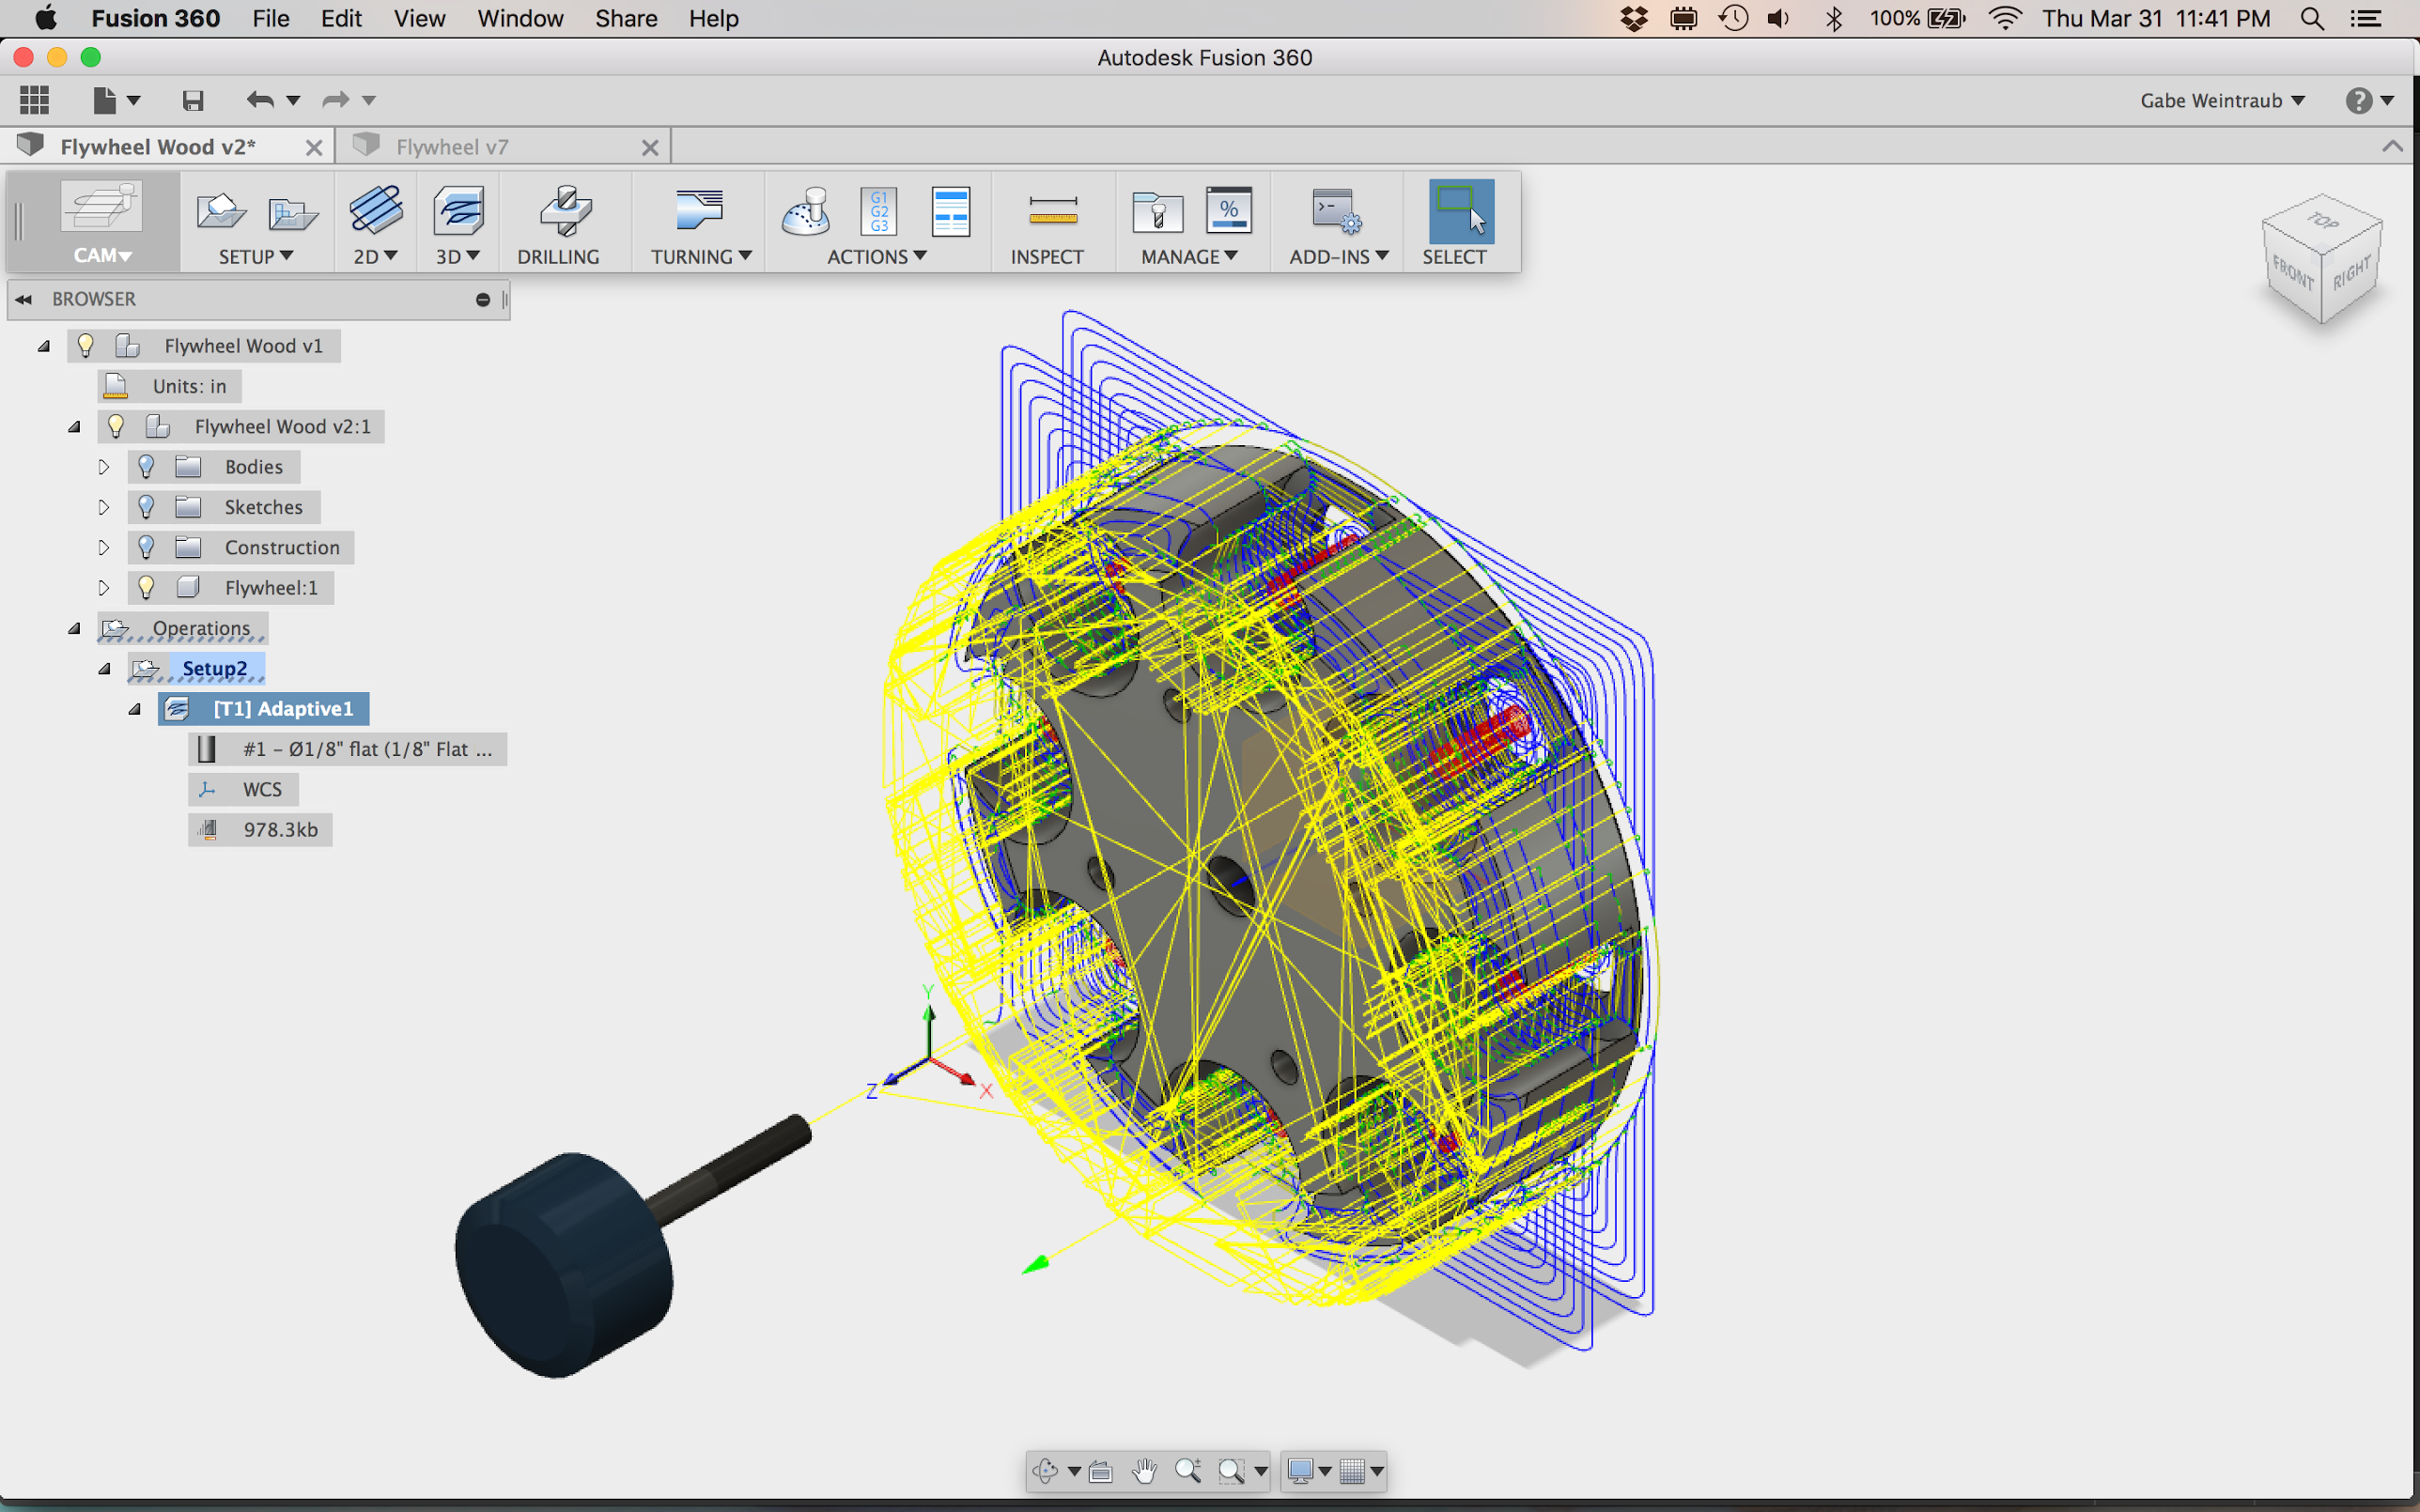2420x1512 pixels.
Task: Click the Turning operation icon
Action: (699, 212)
